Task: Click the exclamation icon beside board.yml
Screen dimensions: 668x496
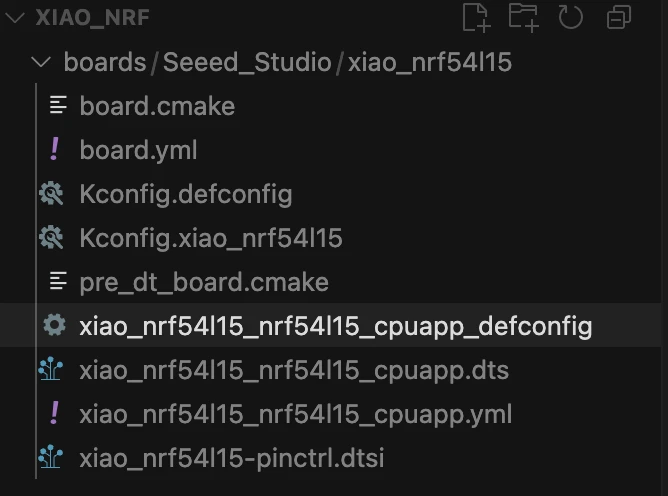Action: click(54, 150)
